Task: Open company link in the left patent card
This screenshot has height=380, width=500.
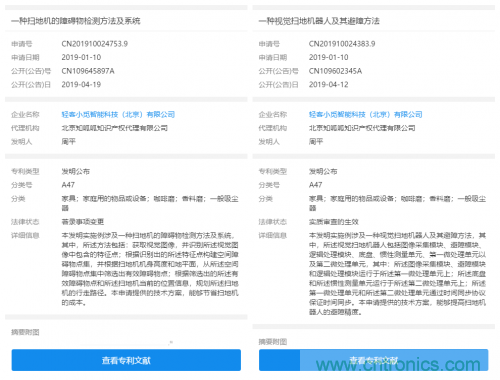Action: [x=118, y=115]
